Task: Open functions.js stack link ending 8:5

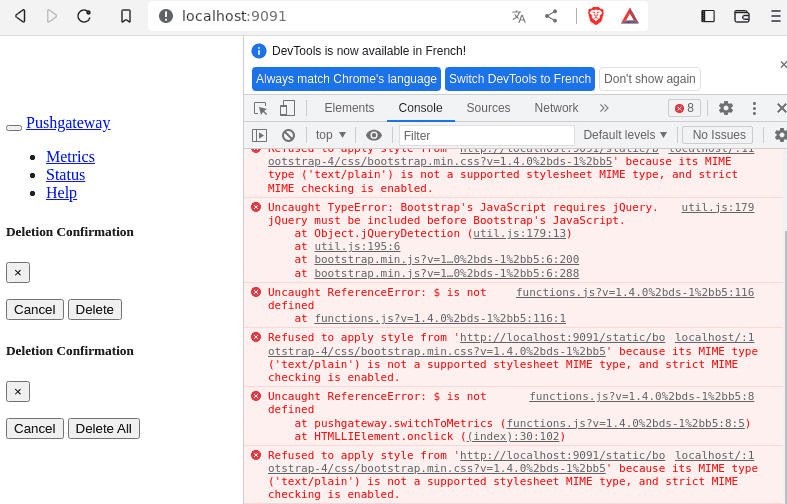Action: [626, 423]
